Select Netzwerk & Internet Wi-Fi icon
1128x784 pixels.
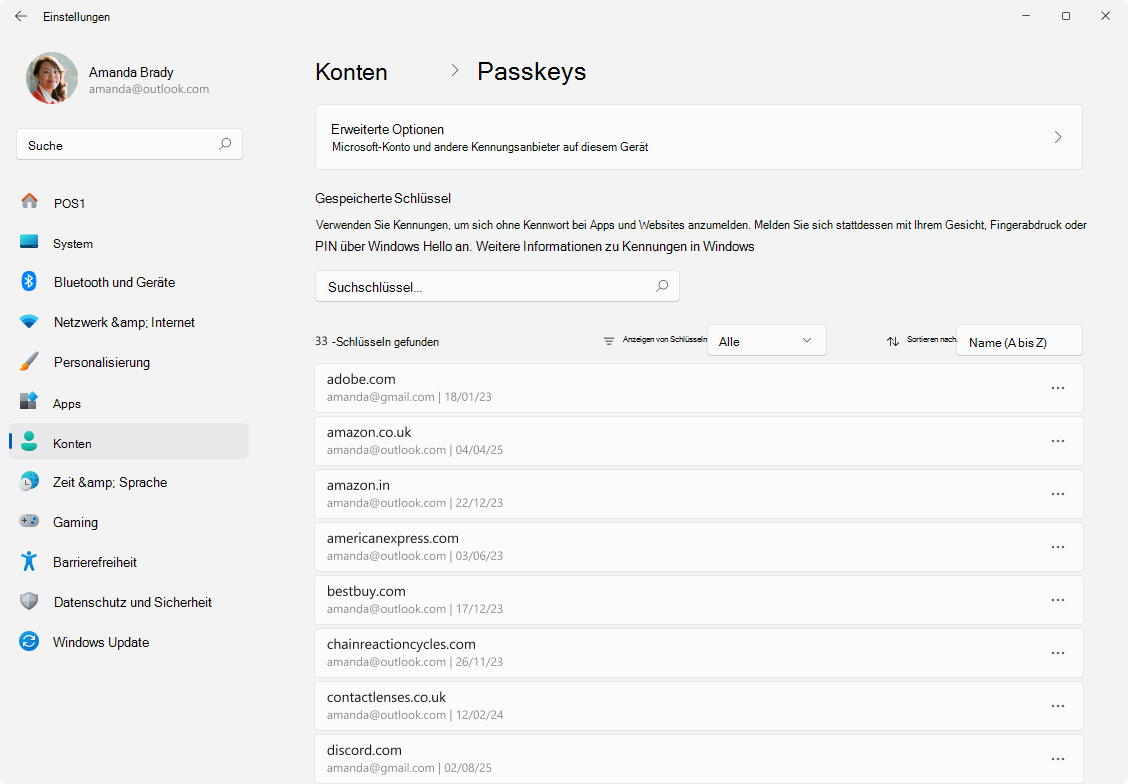29,322
